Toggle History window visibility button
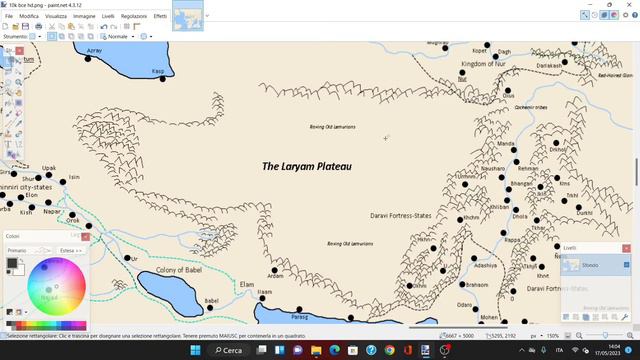Viewport: 640px width, 360px height. (595, 15)
